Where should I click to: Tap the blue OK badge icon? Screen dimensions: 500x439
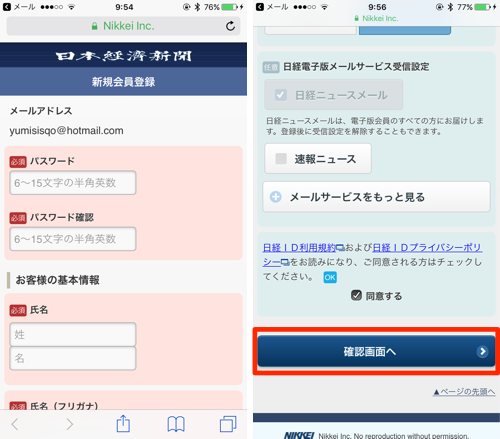click(x=330, y=277)
